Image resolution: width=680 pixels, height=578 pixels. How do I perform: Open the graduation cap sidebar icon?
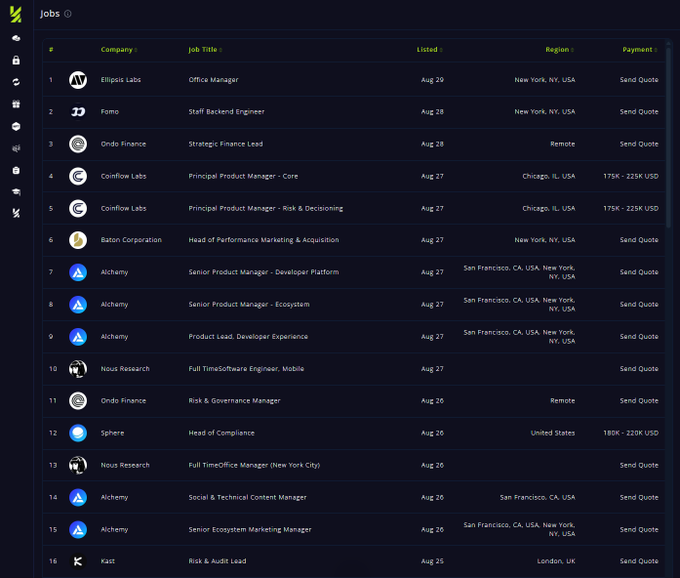point(16,192)
